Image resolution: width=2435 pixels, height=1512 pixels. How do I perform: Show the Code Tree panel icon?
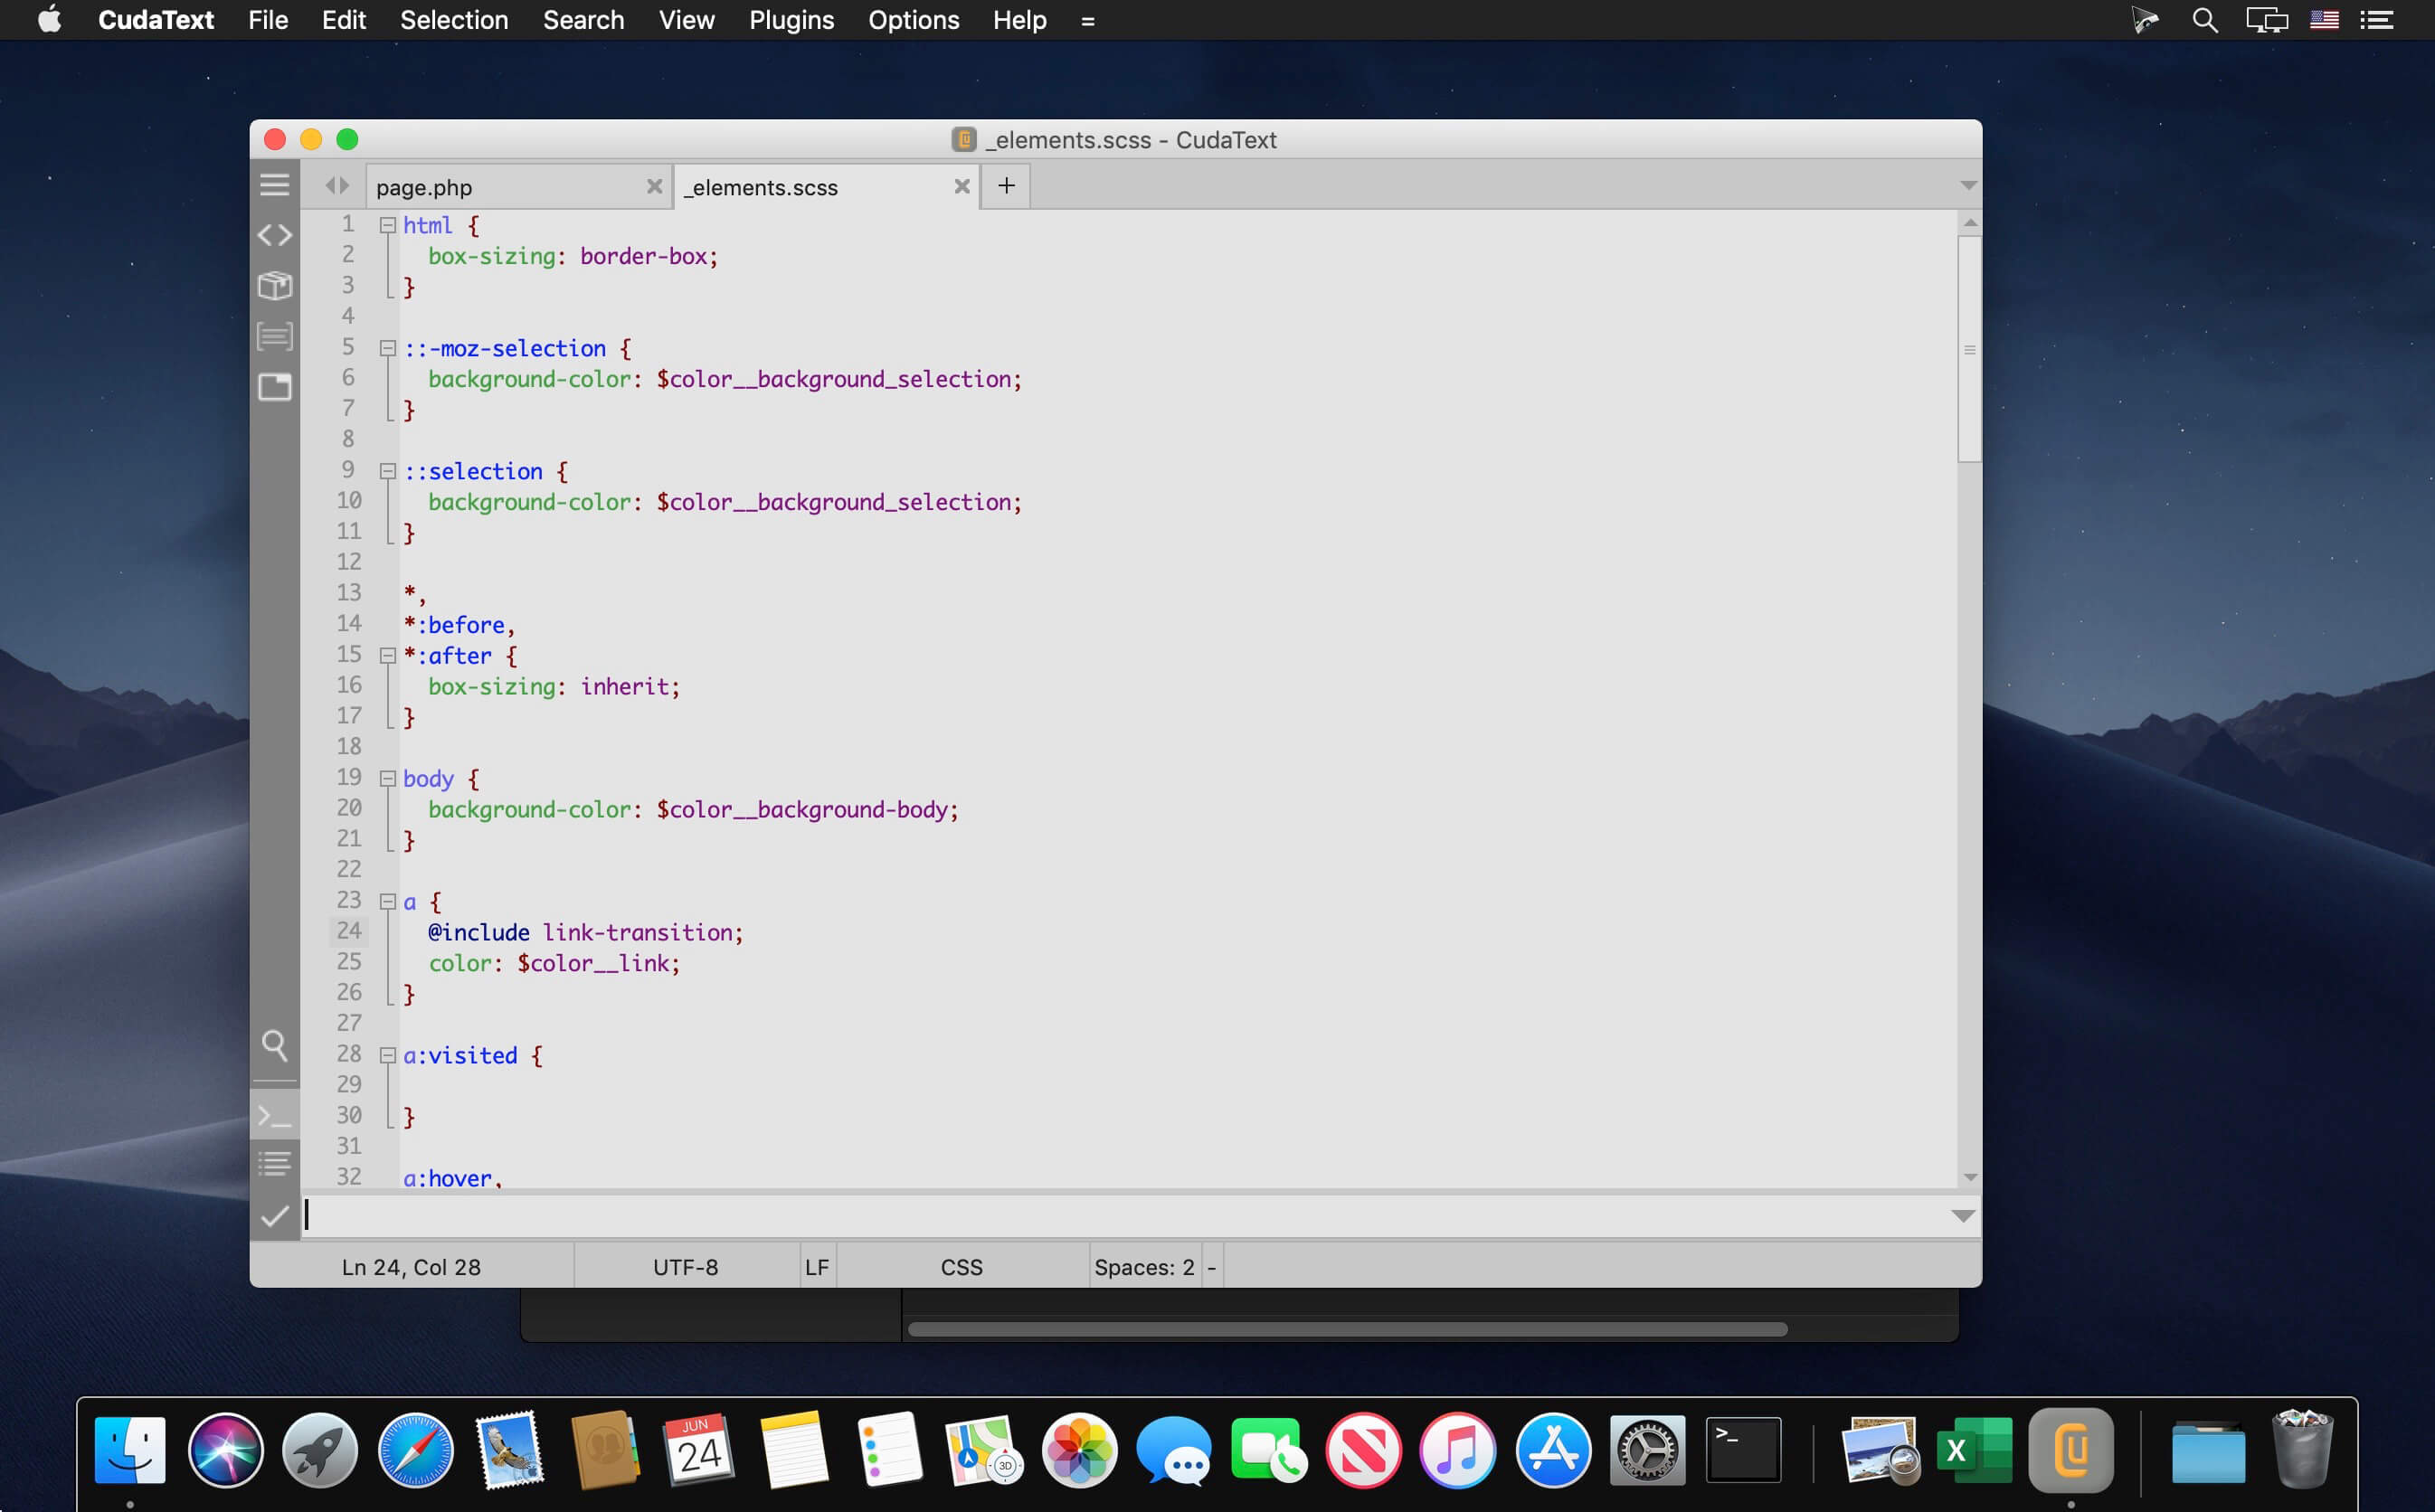(274, 235)
